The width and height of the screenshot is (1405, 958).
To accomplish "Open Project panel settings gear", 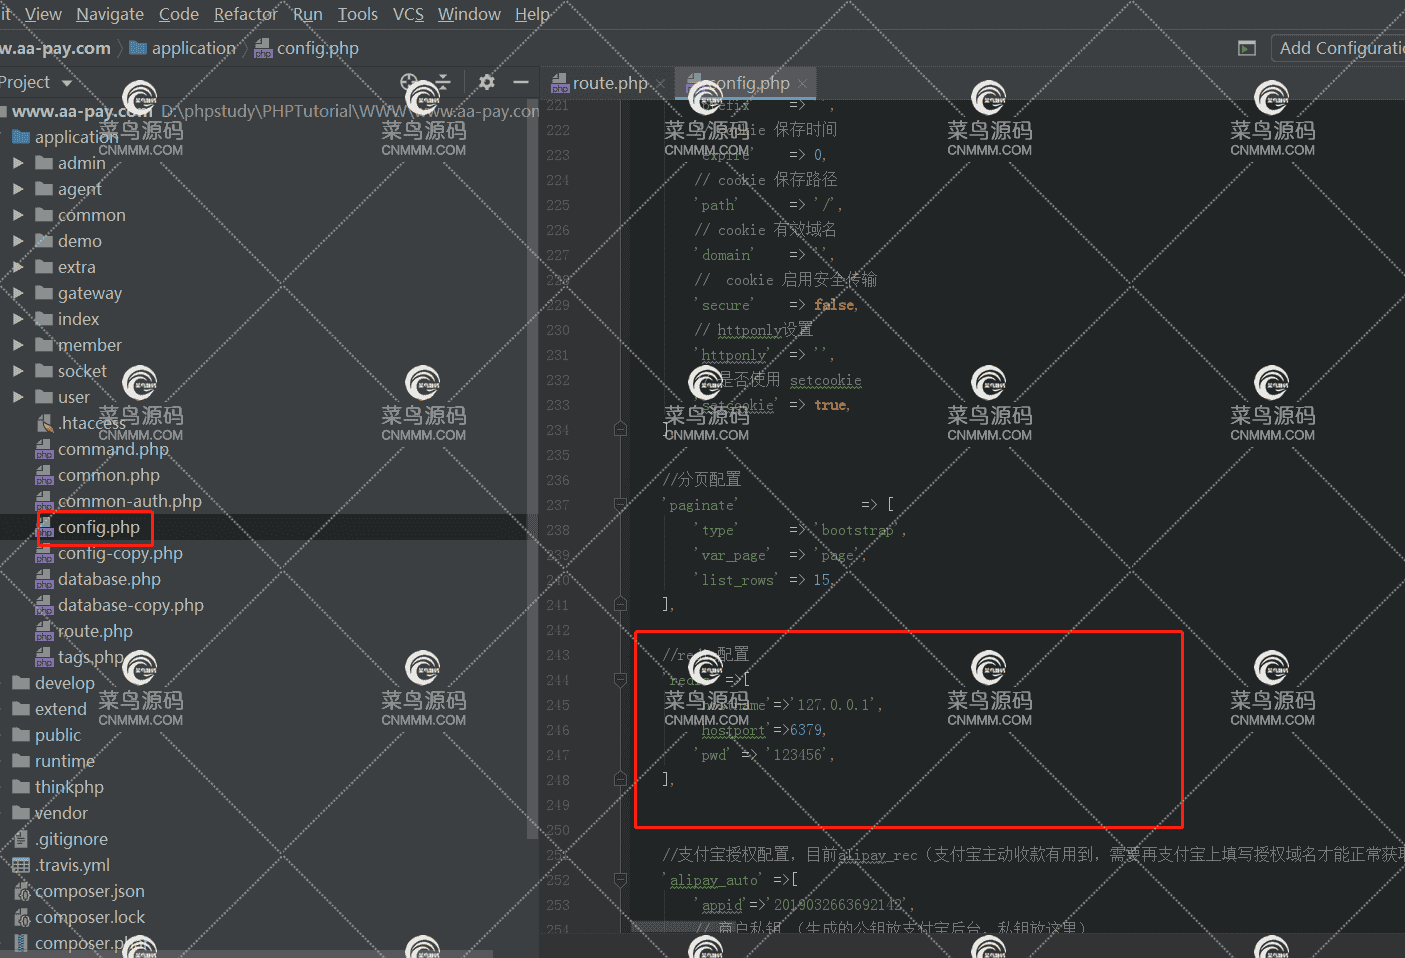I will point(486,82).
